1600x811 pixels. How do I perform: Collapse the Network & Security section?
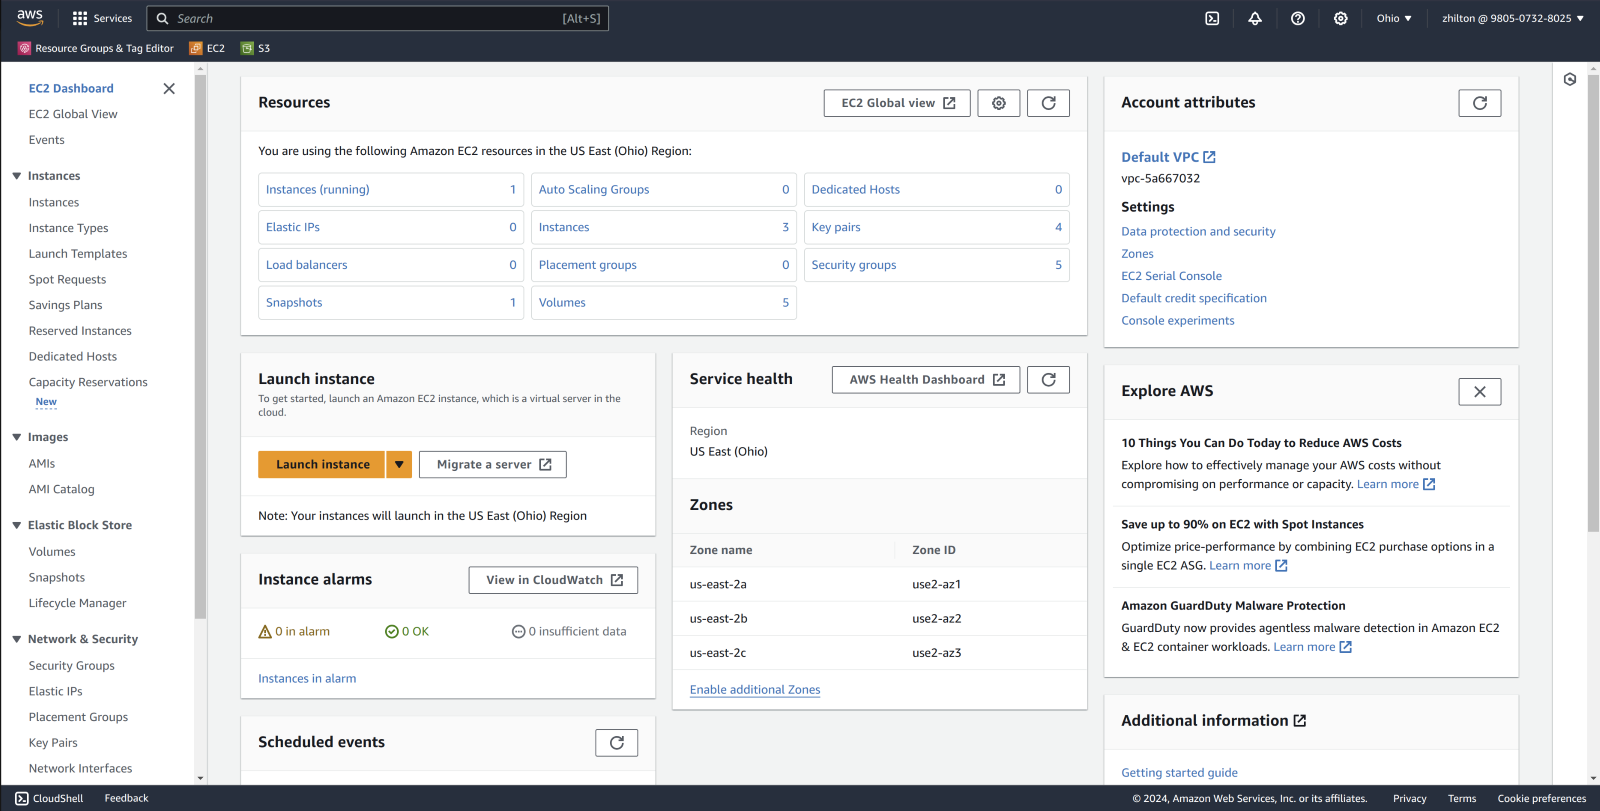(x=17, y=639)
